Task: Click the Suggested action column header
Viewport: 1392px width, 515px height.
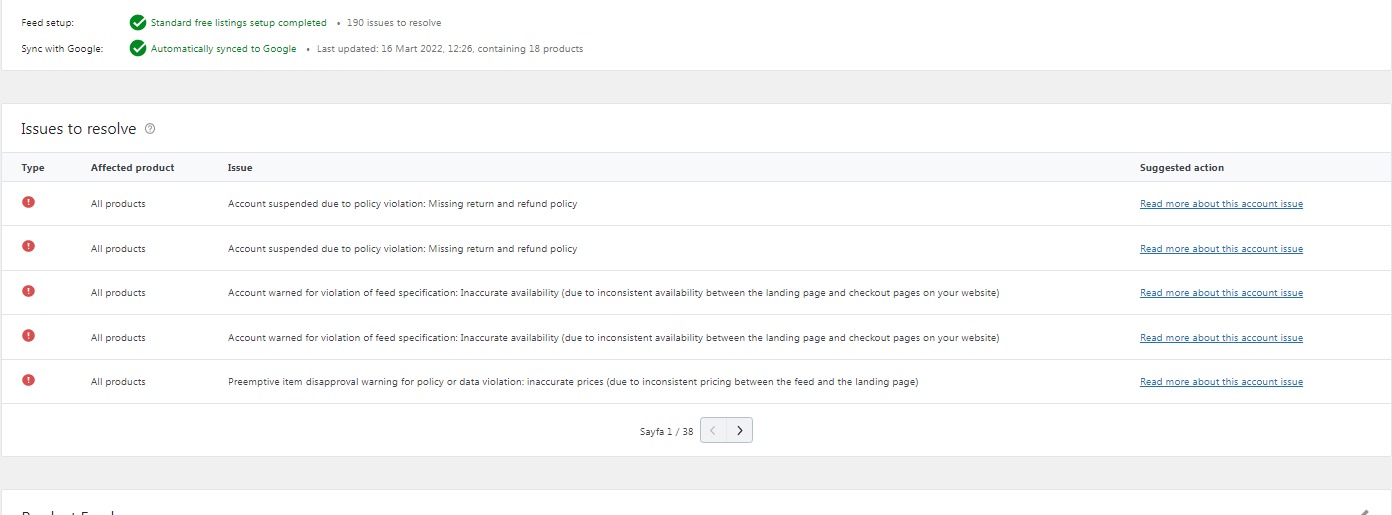Action: 1182,168
